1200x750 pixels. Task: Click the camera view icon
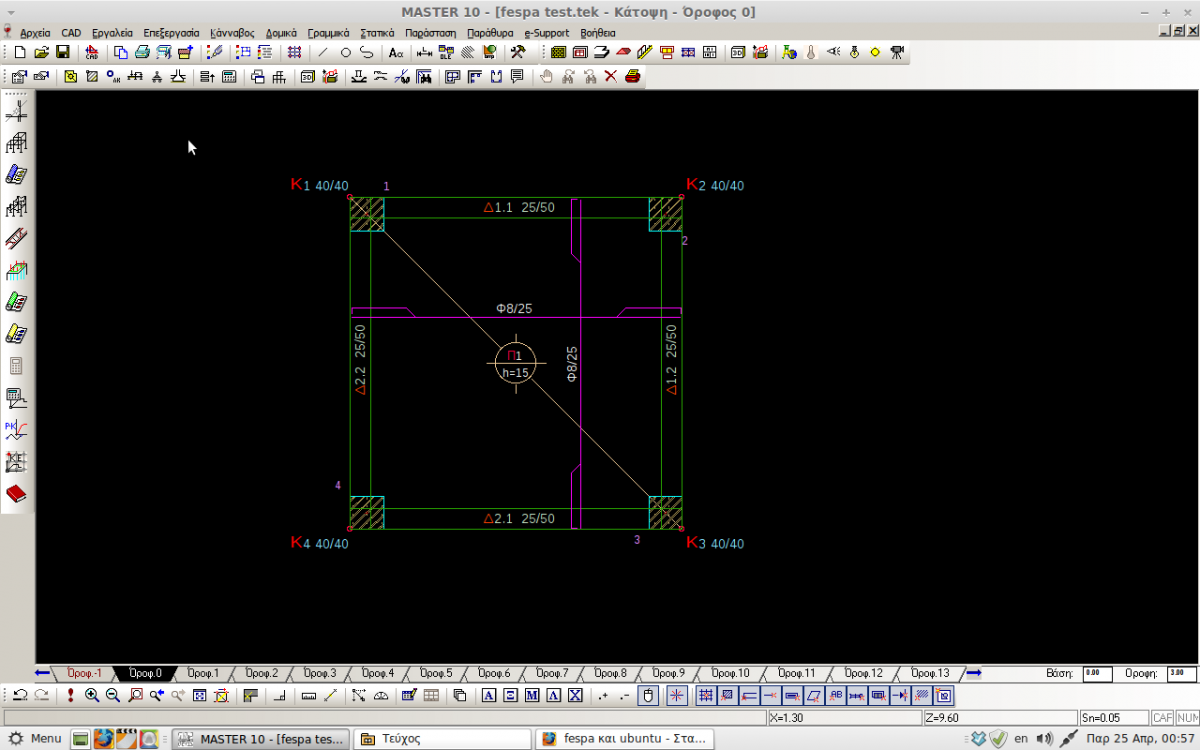(897, 52)
